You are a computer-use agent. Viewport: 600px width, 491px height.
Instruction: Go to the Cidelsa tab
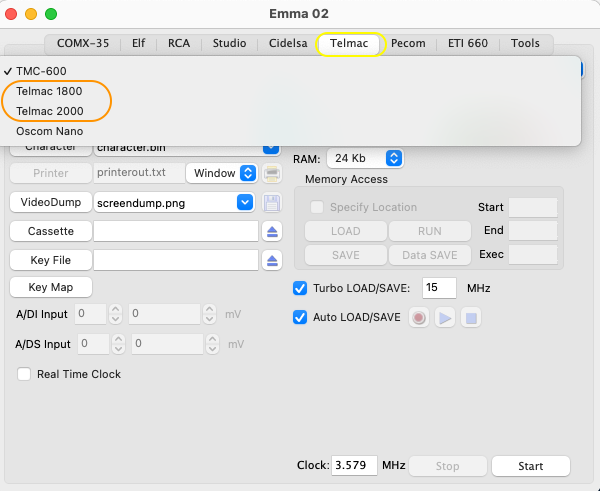click(288, 43)
